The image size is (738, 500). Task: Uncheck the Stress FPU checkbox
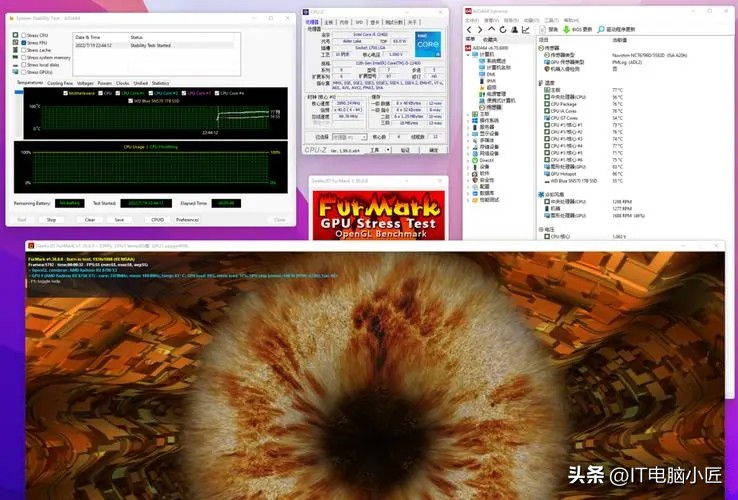24,43
